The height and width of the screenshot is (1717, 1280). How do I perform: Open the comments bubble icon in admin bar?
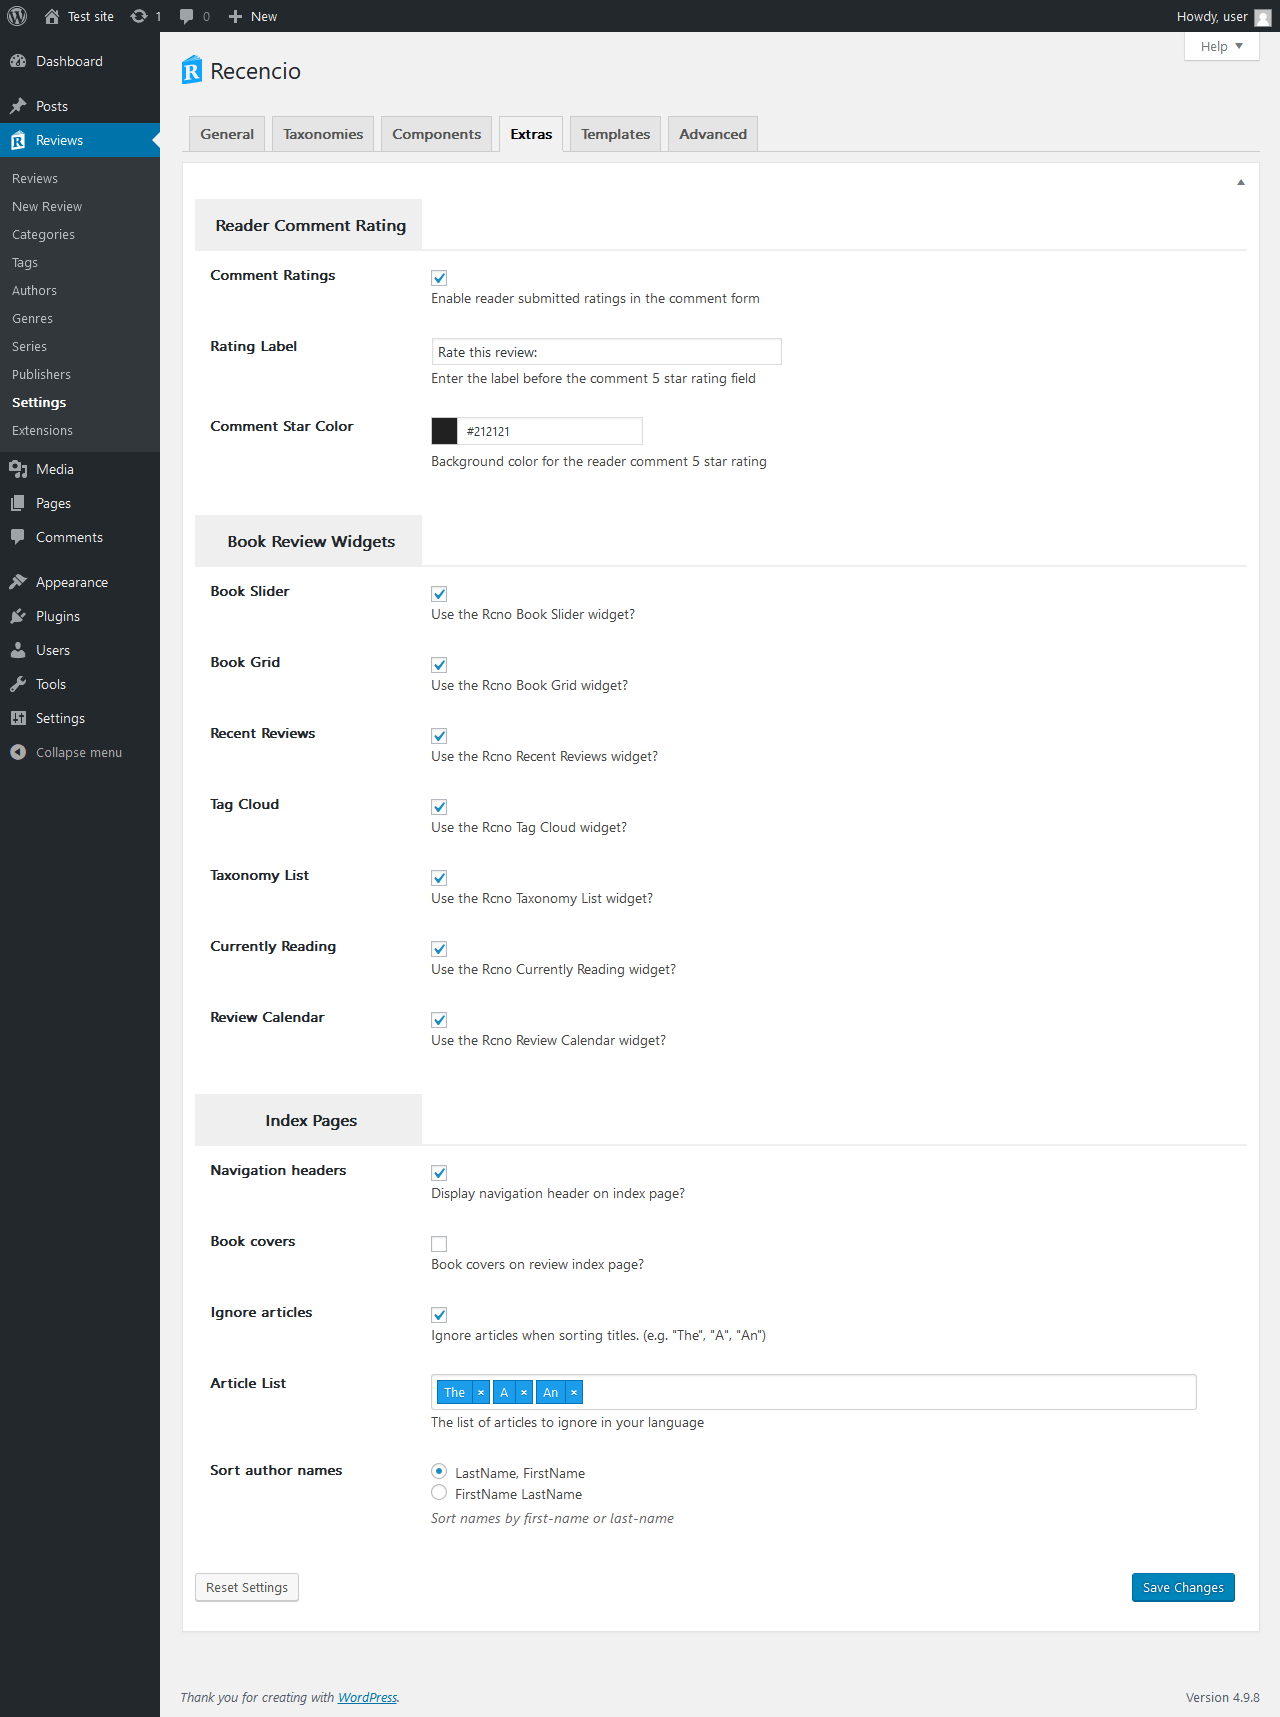[186, 16]
